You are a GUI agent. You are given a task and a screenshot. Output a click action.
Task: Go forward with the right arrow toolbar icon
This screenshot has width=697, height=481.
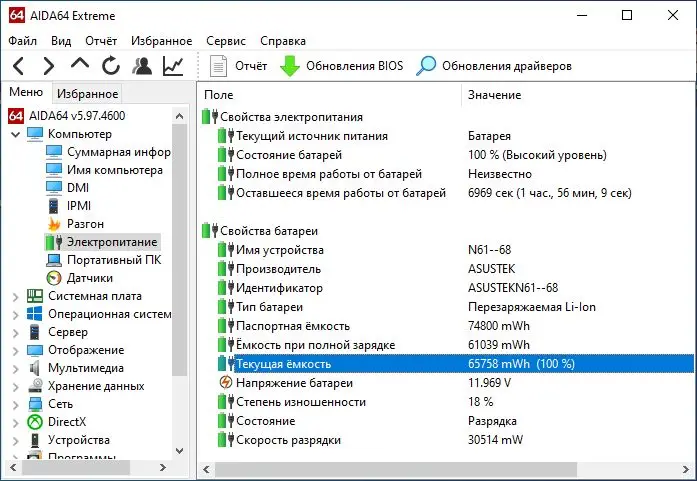coord(48,66)
